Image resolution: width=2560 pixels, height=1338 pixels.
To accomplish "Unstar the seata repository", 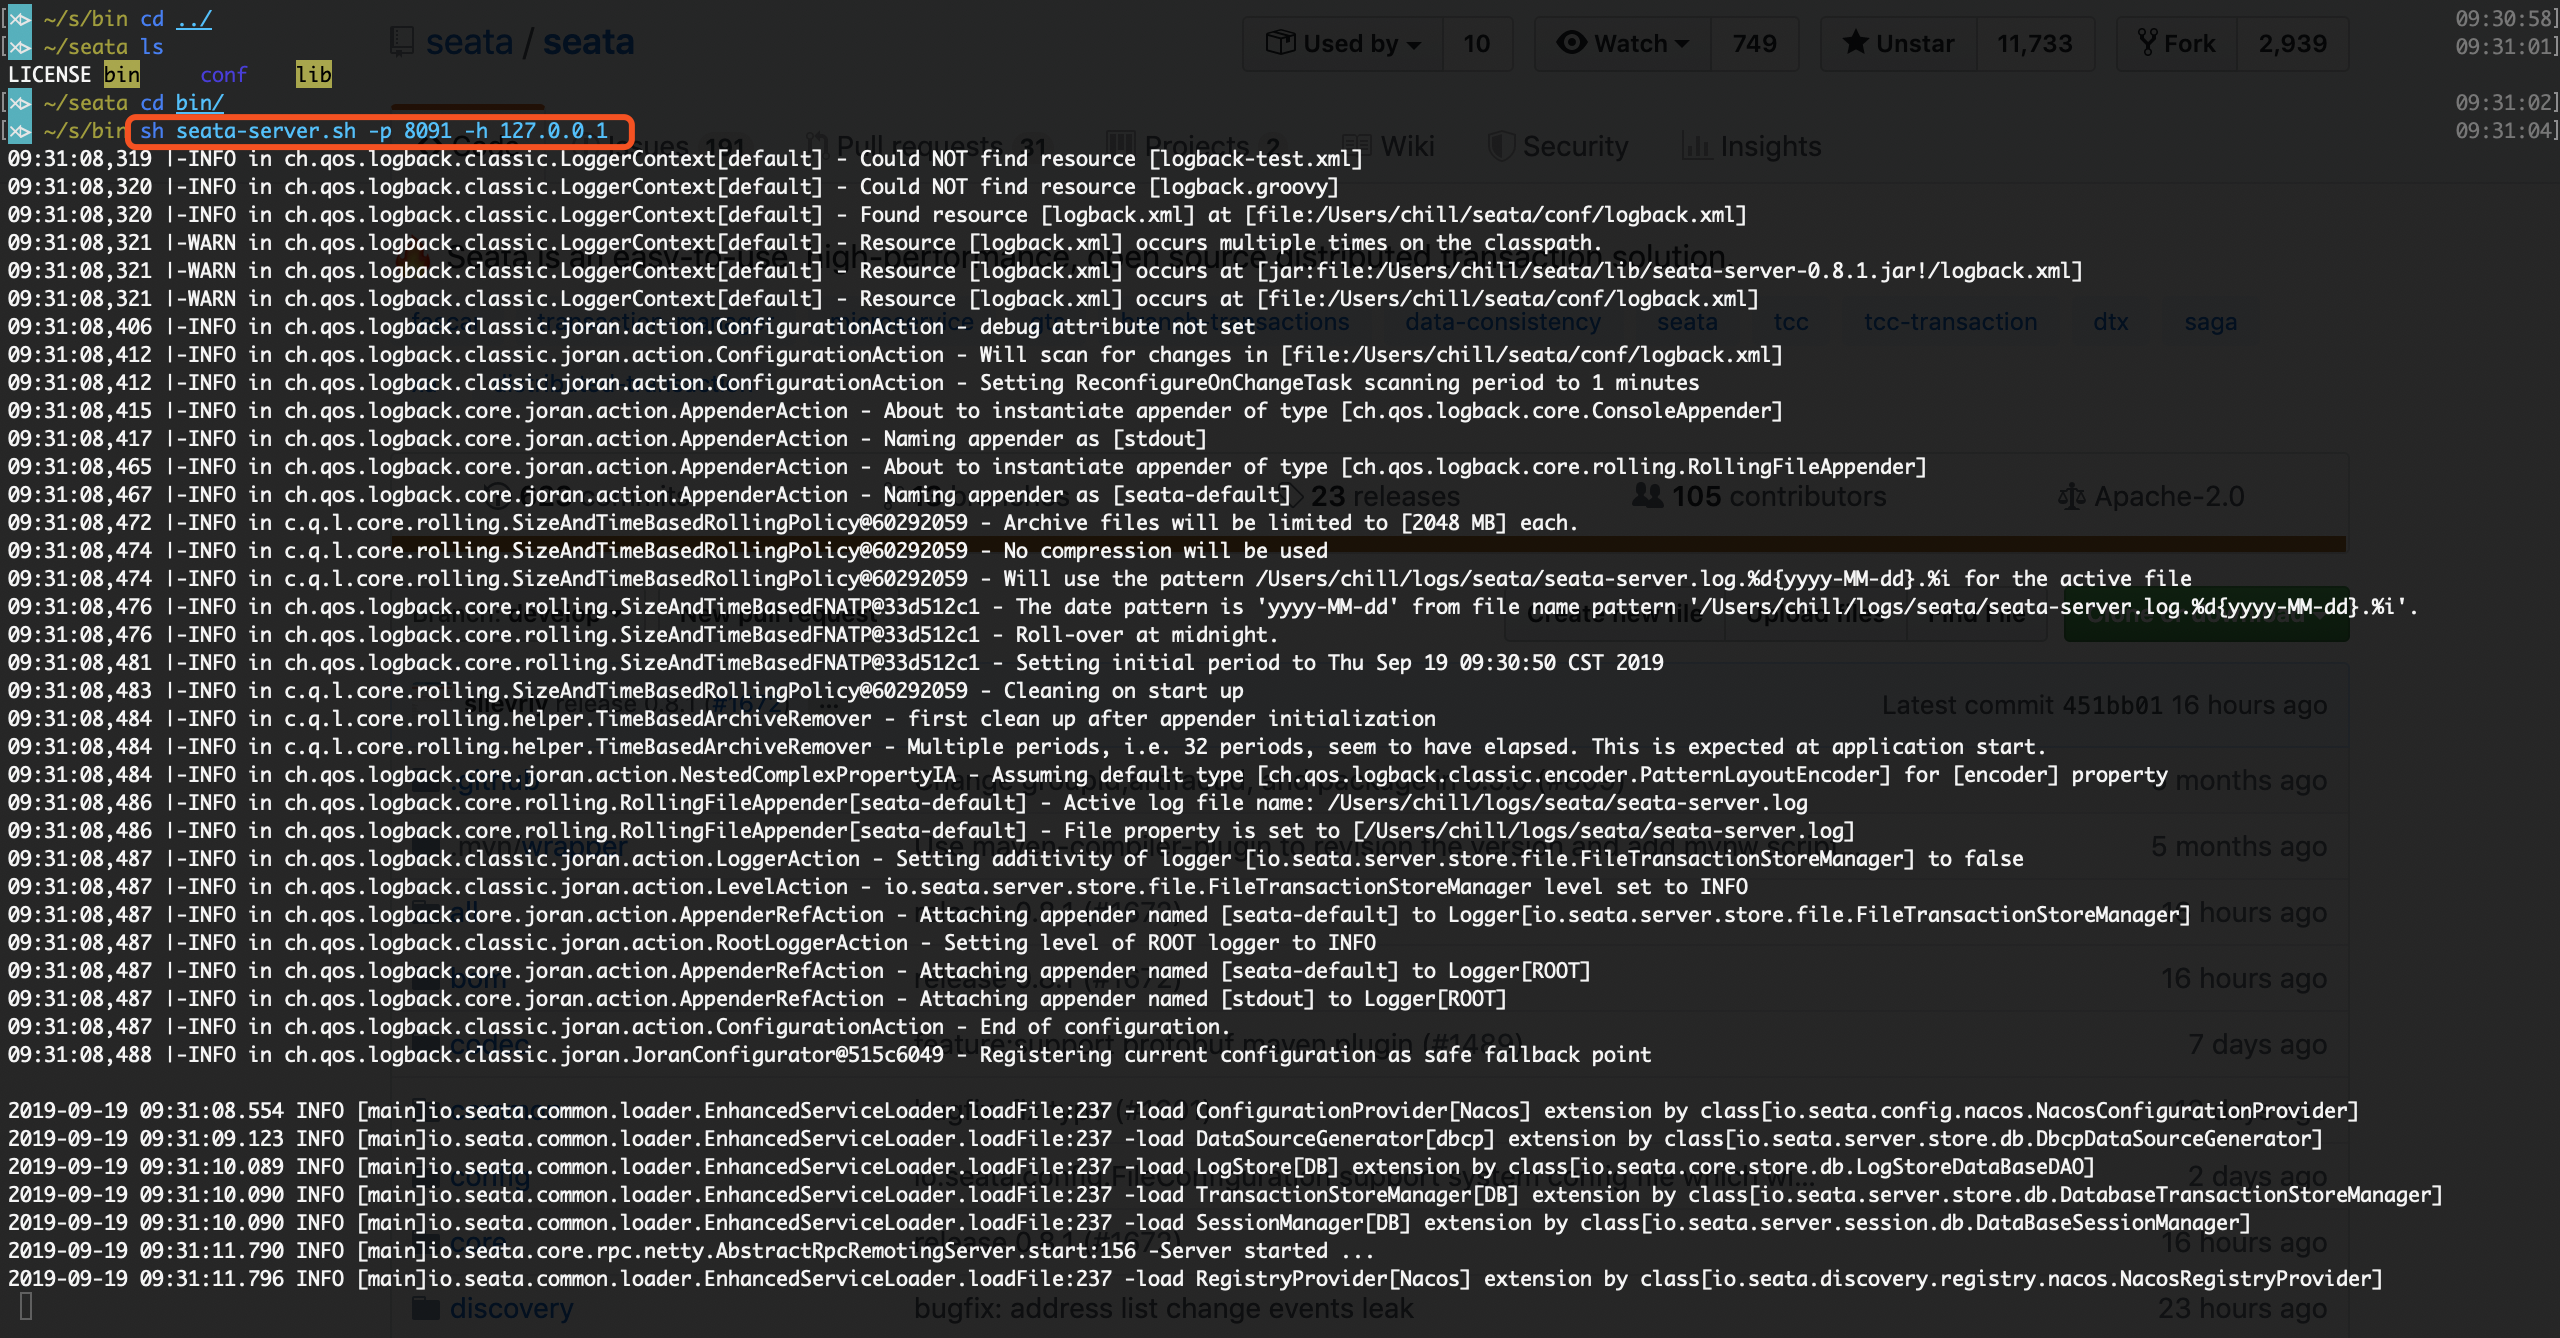I will pos(1899,44).
